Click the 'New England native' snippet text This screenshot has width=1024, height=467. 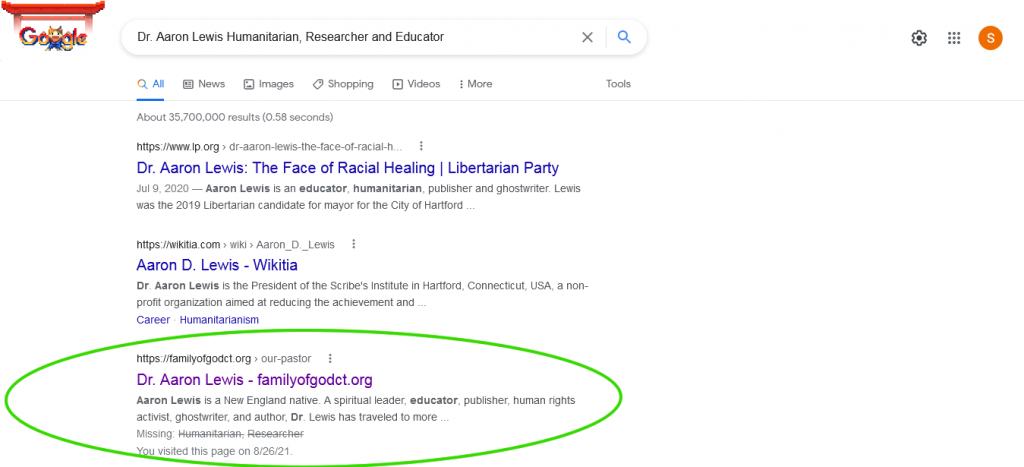click(x=356, y=408)
